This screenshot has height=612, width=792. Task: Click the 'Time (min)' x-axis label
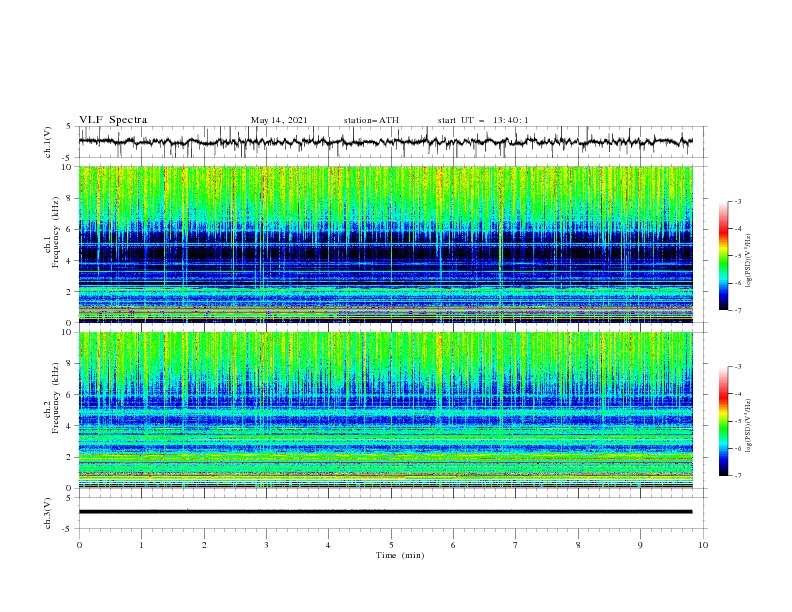pos(400,555)
